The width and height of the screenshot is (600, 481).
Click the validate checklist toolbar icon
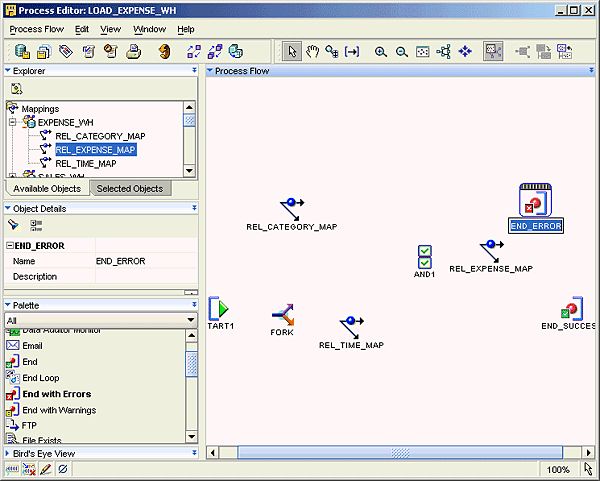pyautogui.click(x=89, y=51)
